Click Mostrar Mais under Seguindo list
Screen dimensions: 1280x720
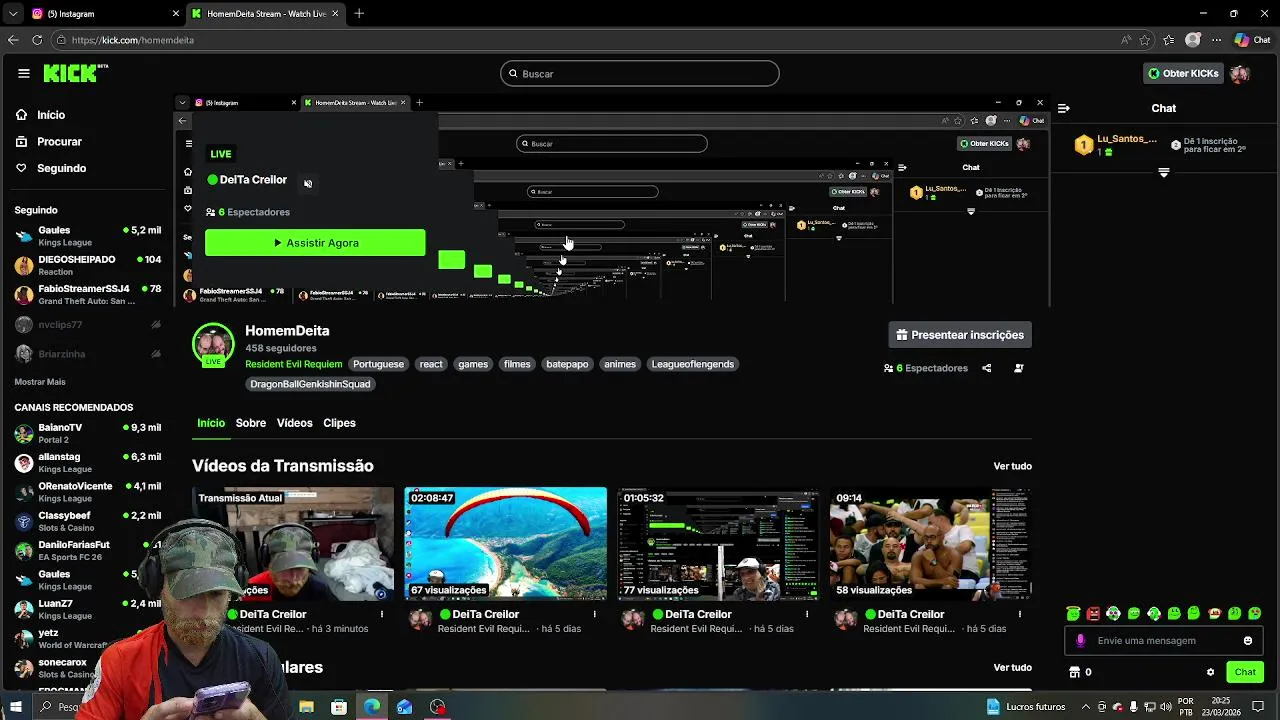tap(40, 382)
